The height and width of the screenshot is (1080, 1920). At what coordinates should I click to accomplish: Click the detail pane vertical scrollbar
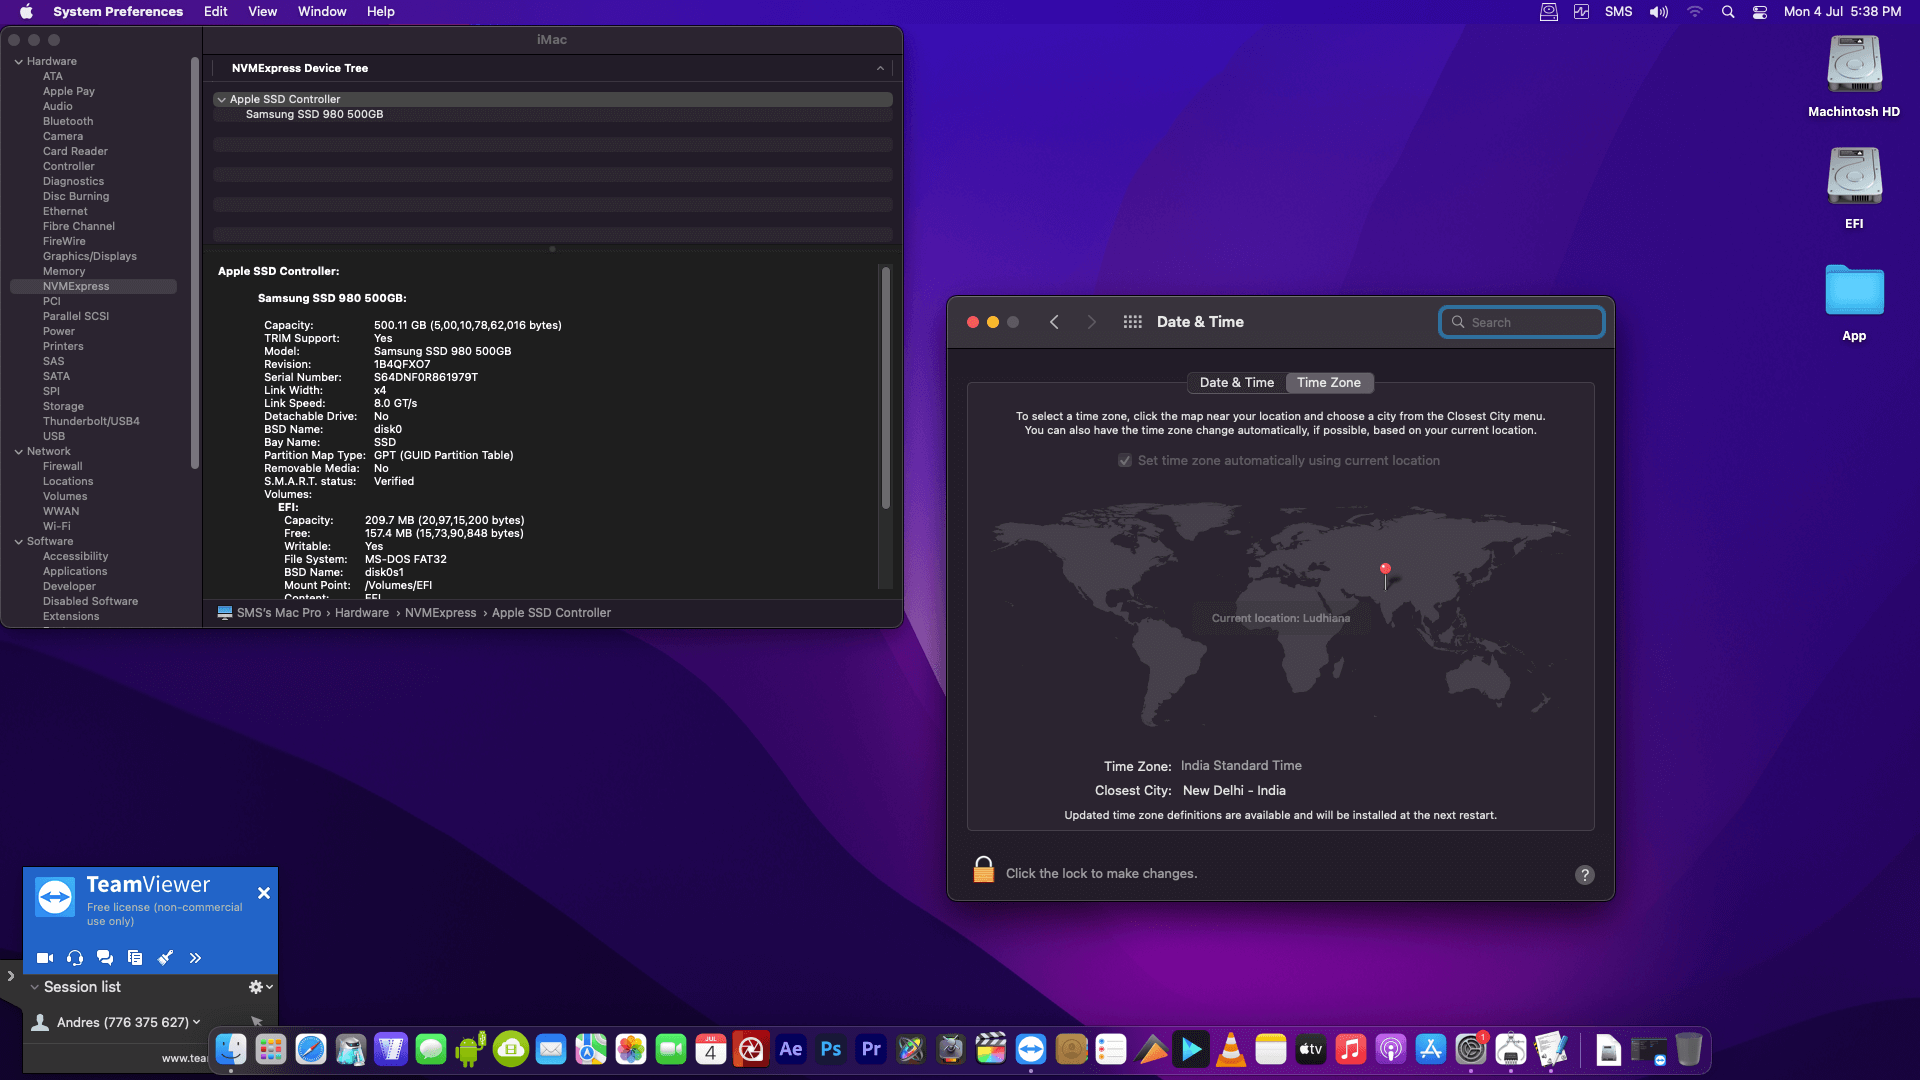(885, 387)
